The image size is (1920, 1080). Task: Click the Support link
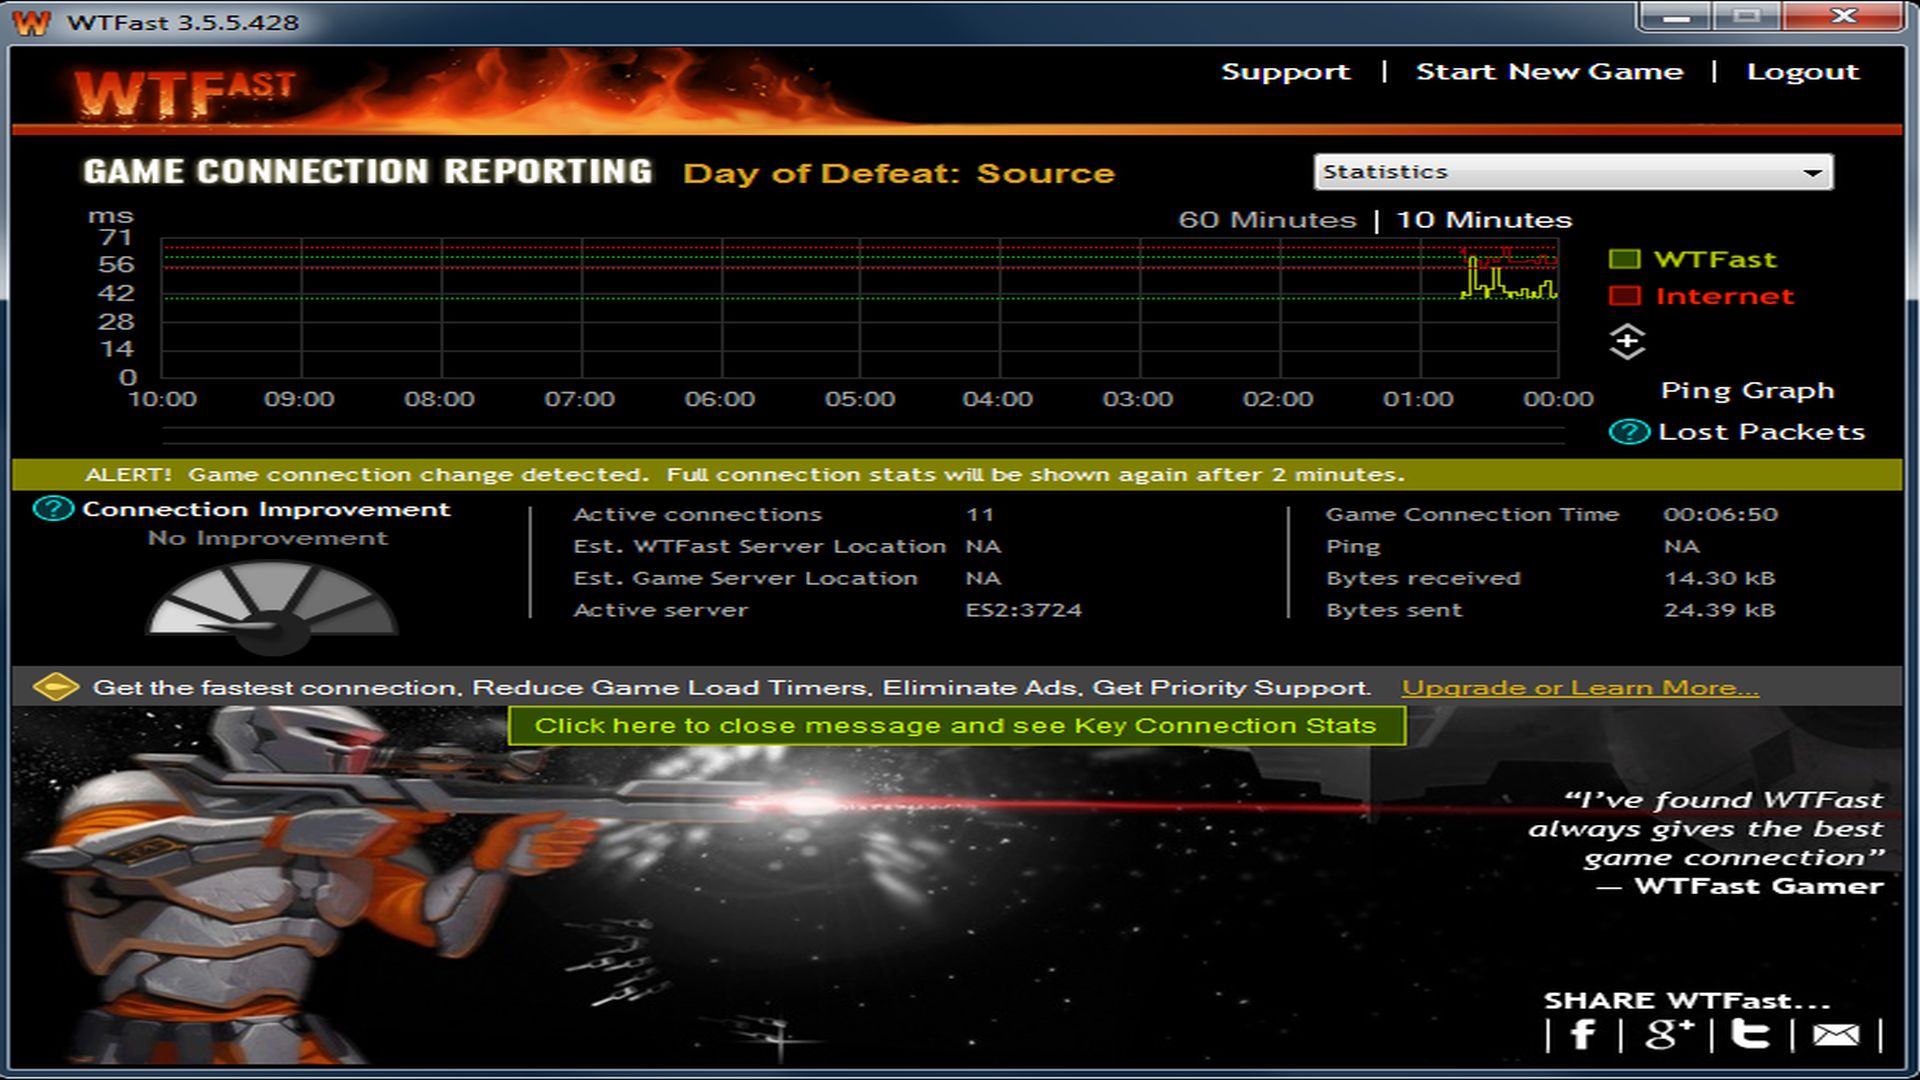click(1285, 72)
